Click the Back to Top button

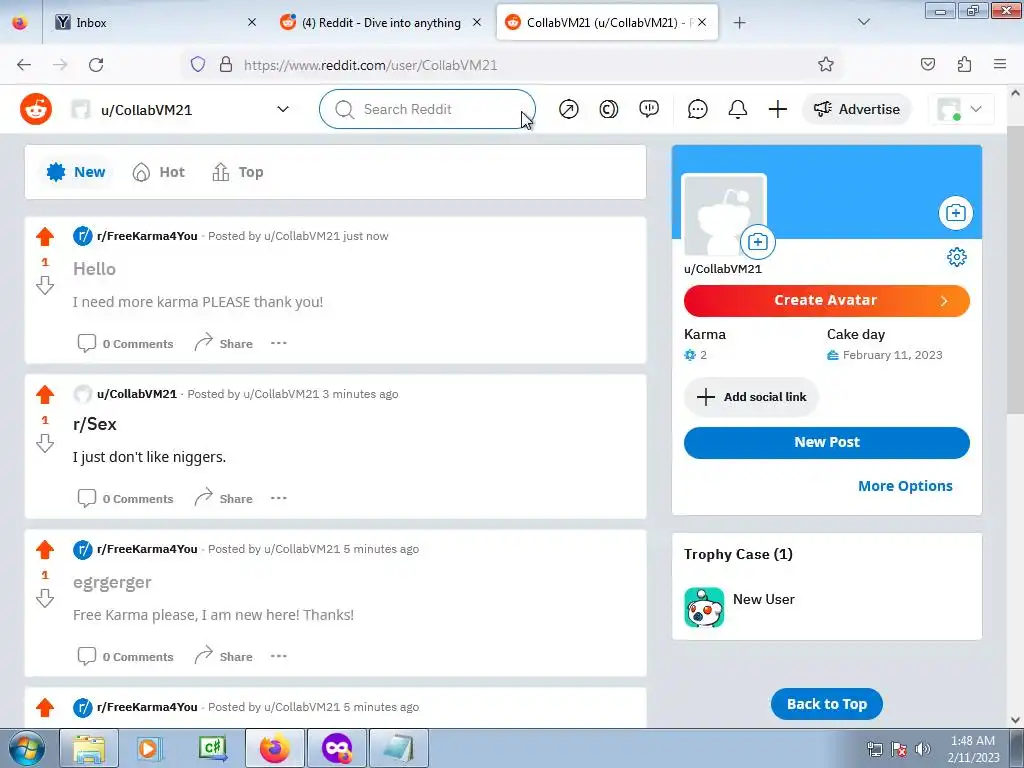827,704
